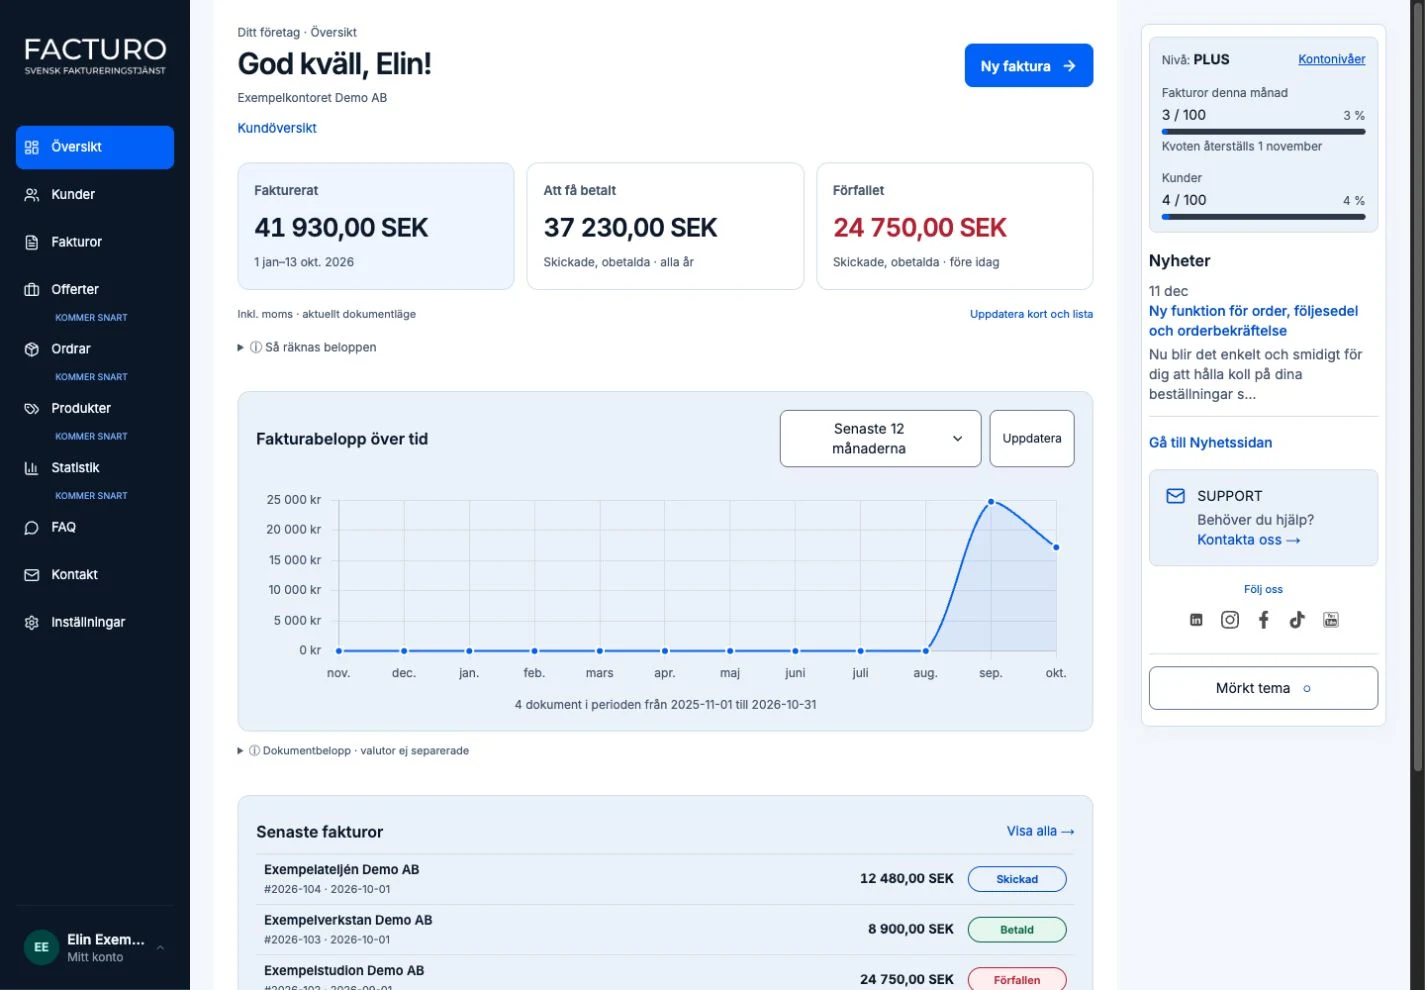Click the Facebook icon under Följ oss
1425x990 pixels.
click(1264, 620)
